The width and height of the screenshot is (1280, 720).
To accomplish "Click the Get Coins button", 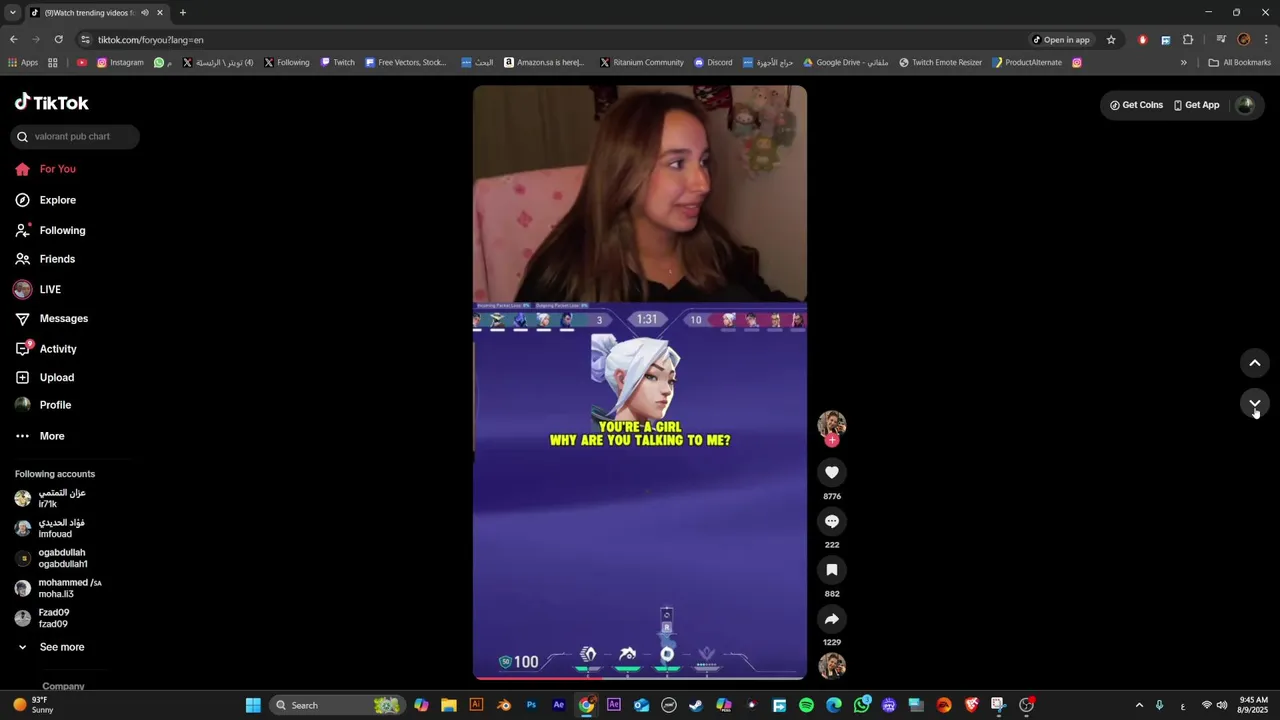I will [x=1136, y=105].
